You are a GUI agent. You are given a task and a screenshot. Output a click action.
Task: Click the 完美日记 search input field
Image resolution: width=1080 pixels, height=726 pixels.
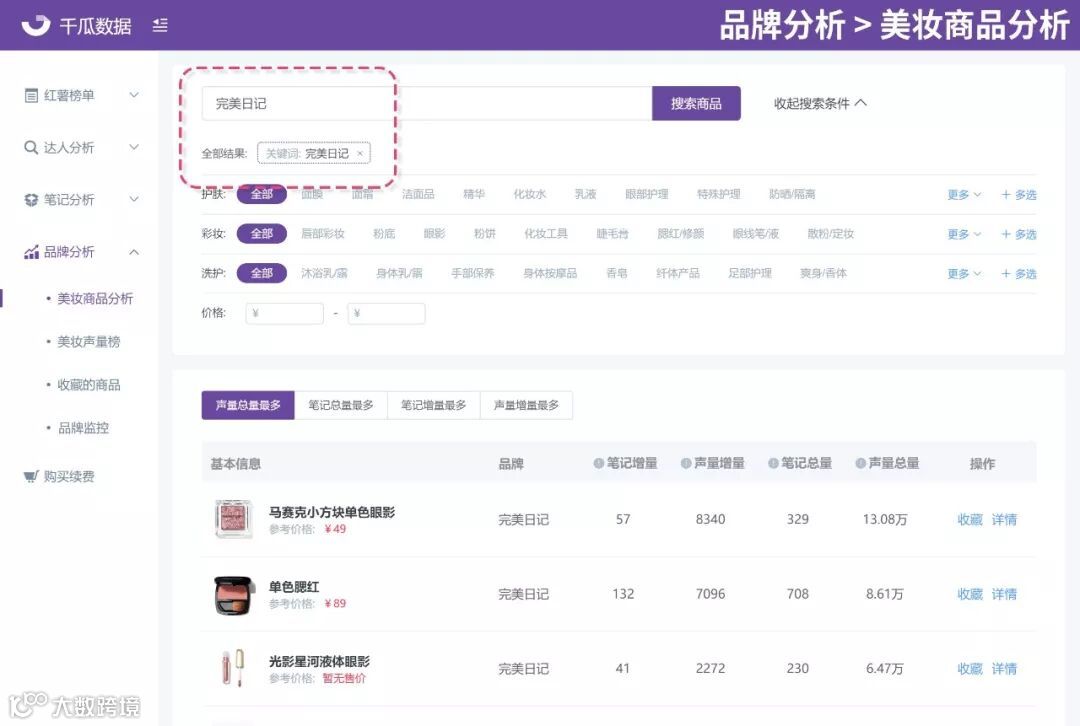click(x=427, y=103)
